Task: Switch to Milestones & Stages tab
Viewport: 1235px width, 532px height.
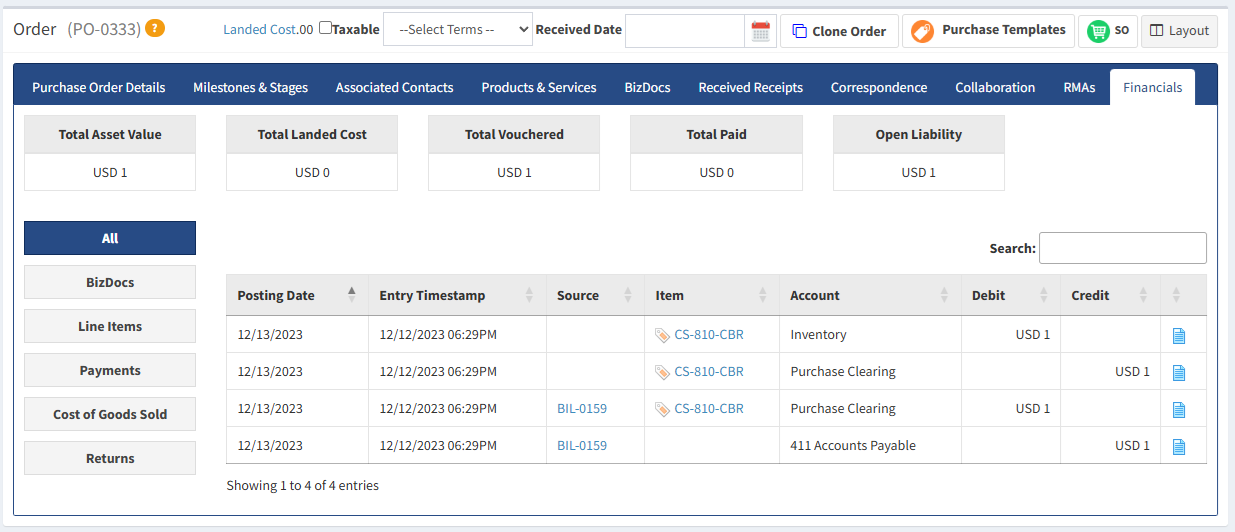Action: tap(250, 87)
